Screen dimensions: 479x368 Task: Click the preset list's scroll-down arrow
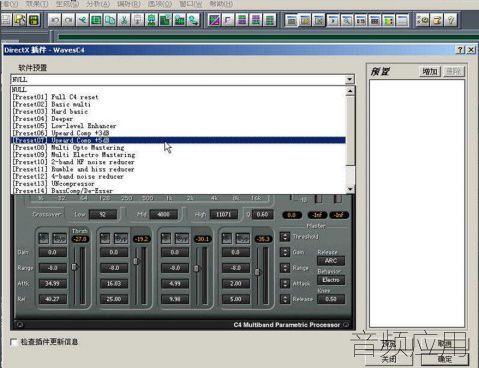(x=350, y=189)
